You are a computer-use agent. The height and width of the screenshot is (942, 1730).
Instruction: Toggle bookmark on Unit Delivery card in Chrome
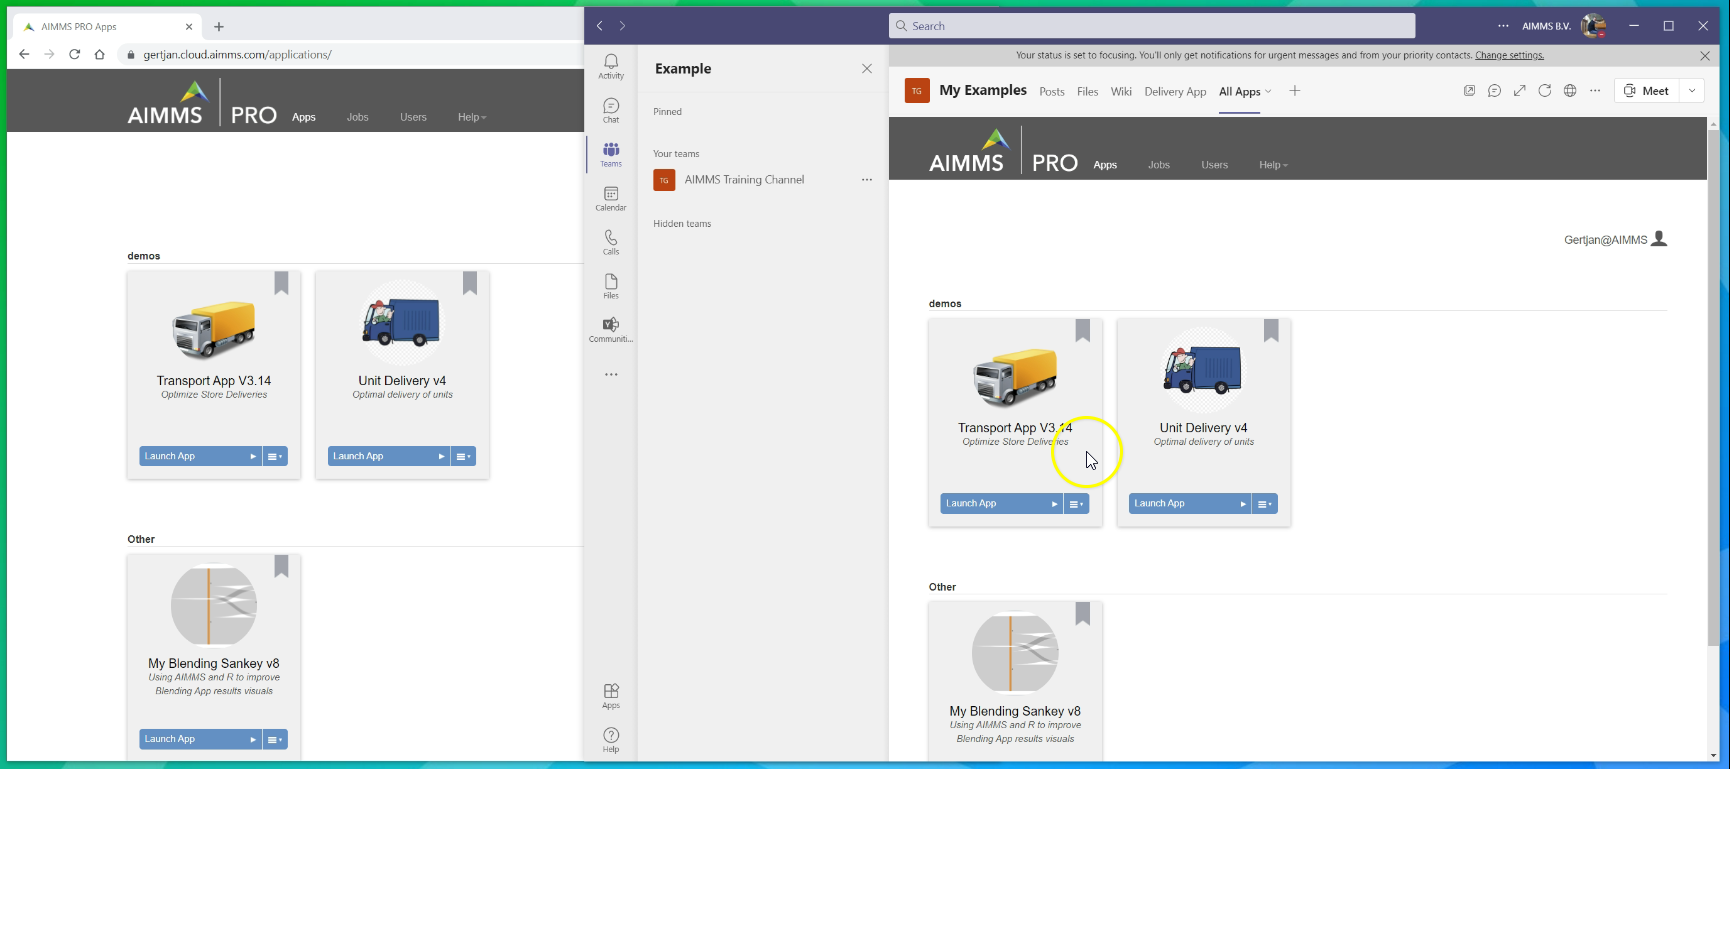click(x=470, y=284)
